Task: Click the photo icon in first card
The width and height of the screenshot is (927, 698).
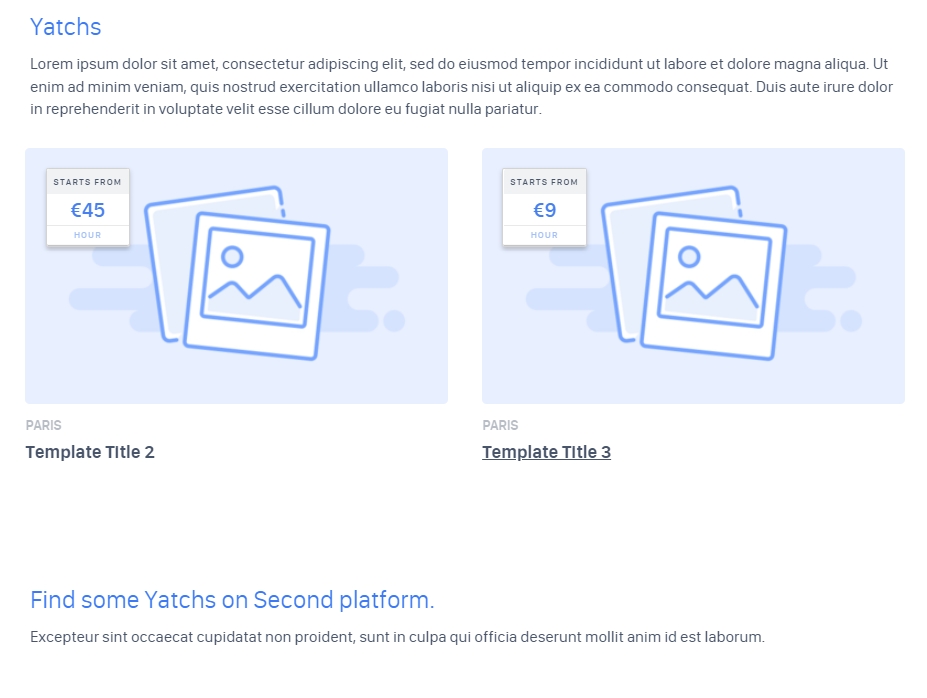Action: coord(257,286)
